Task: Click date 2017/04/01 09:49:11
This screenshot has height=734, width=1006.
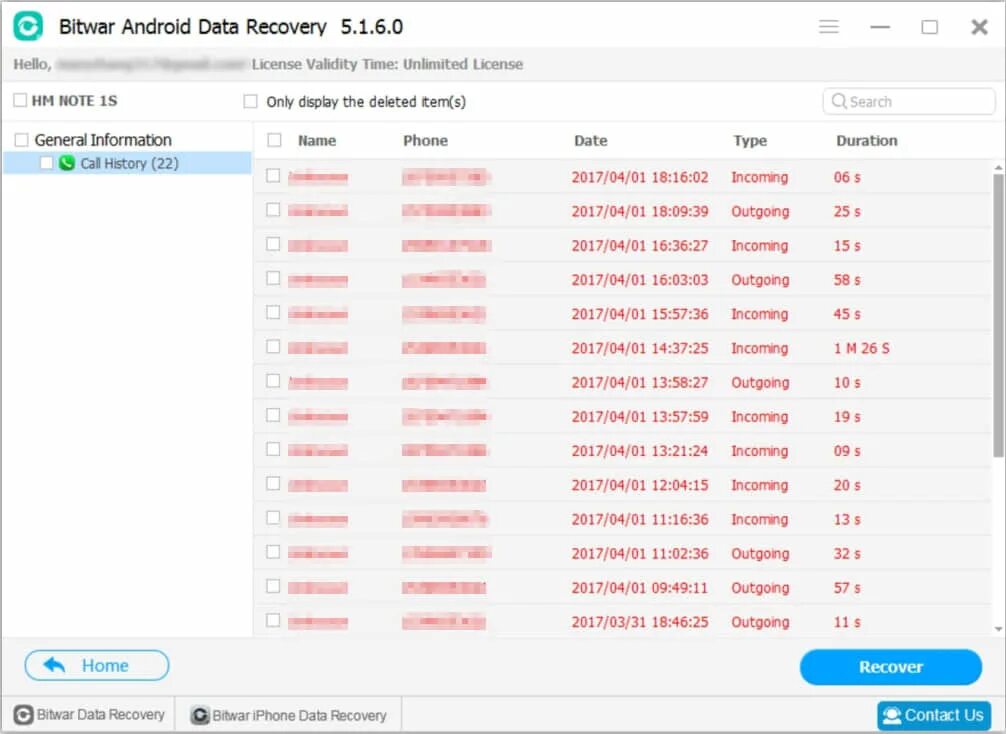Action: 640,588
